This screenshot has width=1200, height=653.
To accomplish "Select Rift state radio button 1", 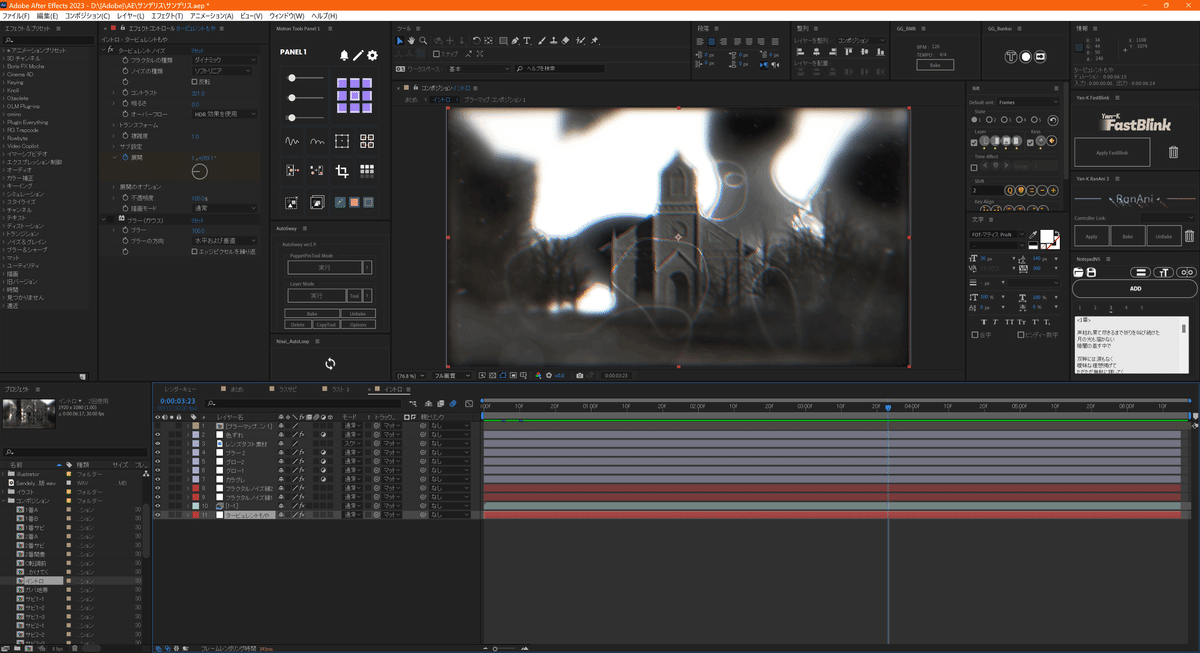I will click(x=974, y=119).
